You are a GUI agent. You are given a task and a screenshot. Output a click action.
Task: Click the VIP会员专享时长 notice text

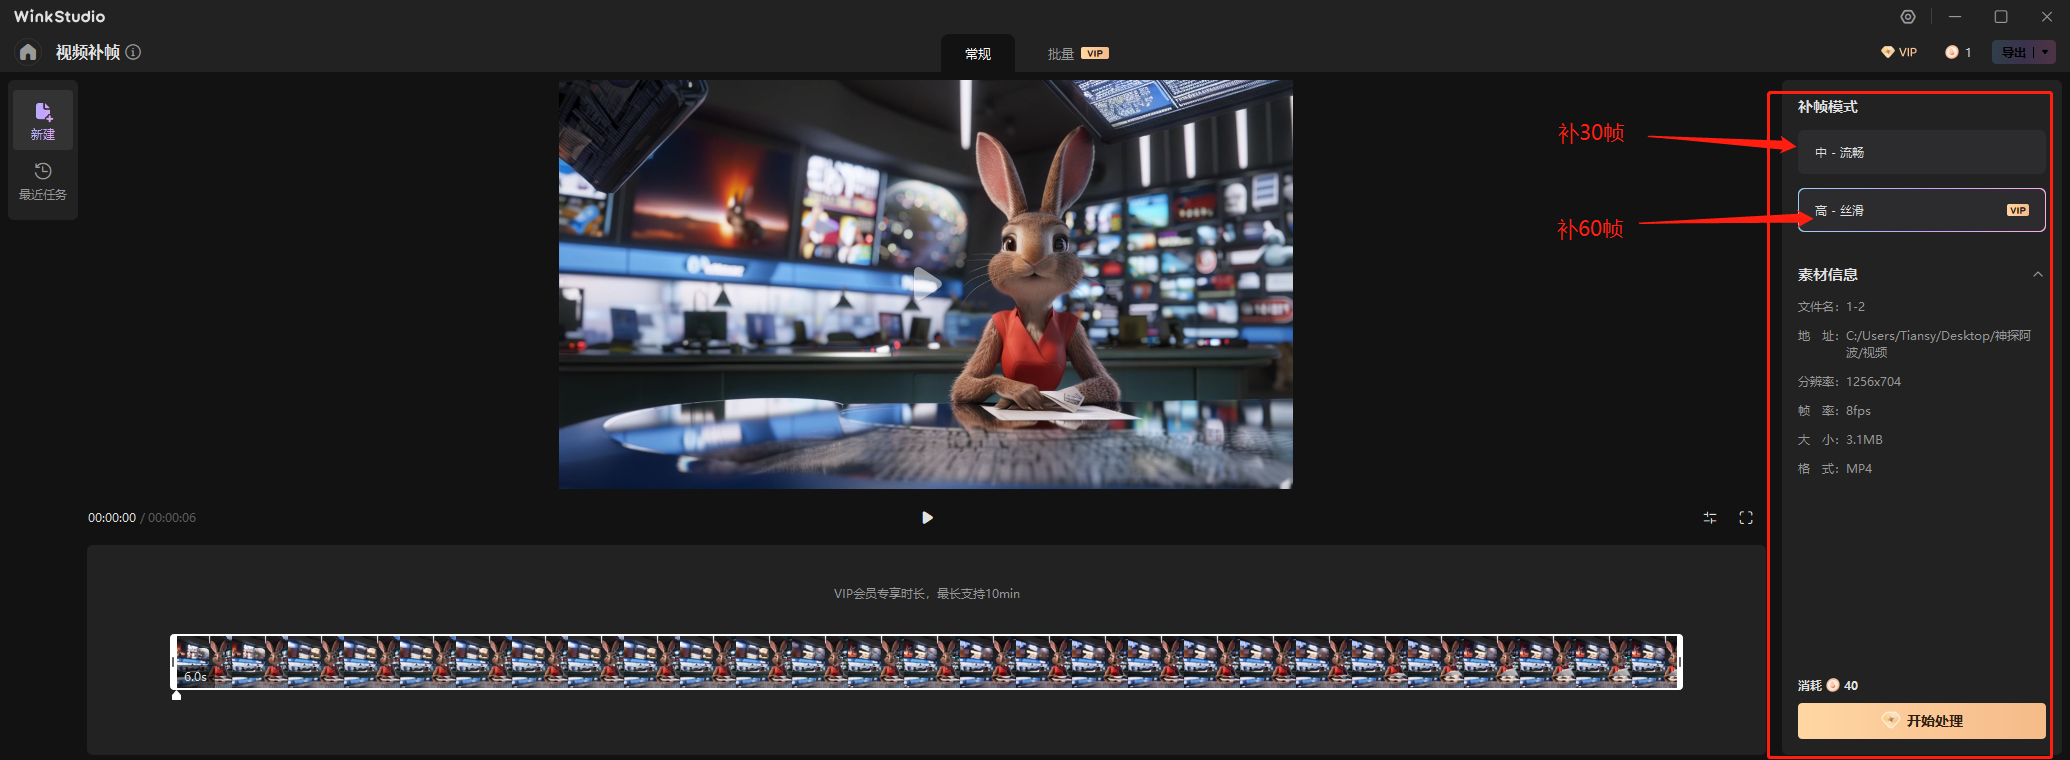pyautogui.click(x=927, y=594)
